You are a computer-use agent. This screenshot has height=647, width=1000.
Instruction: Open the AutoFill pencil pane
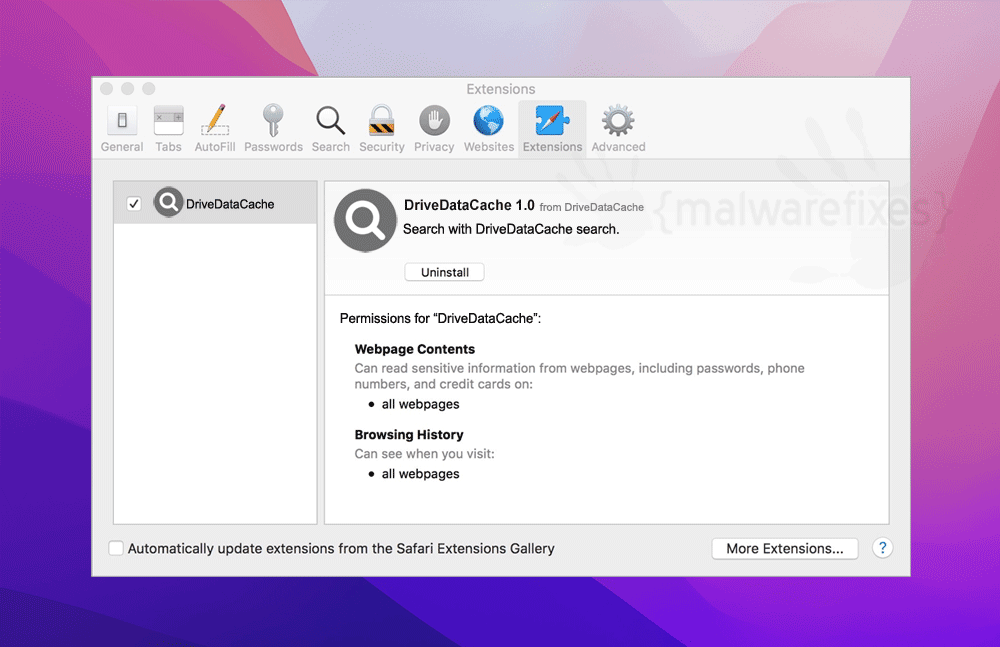coord(215,129)
